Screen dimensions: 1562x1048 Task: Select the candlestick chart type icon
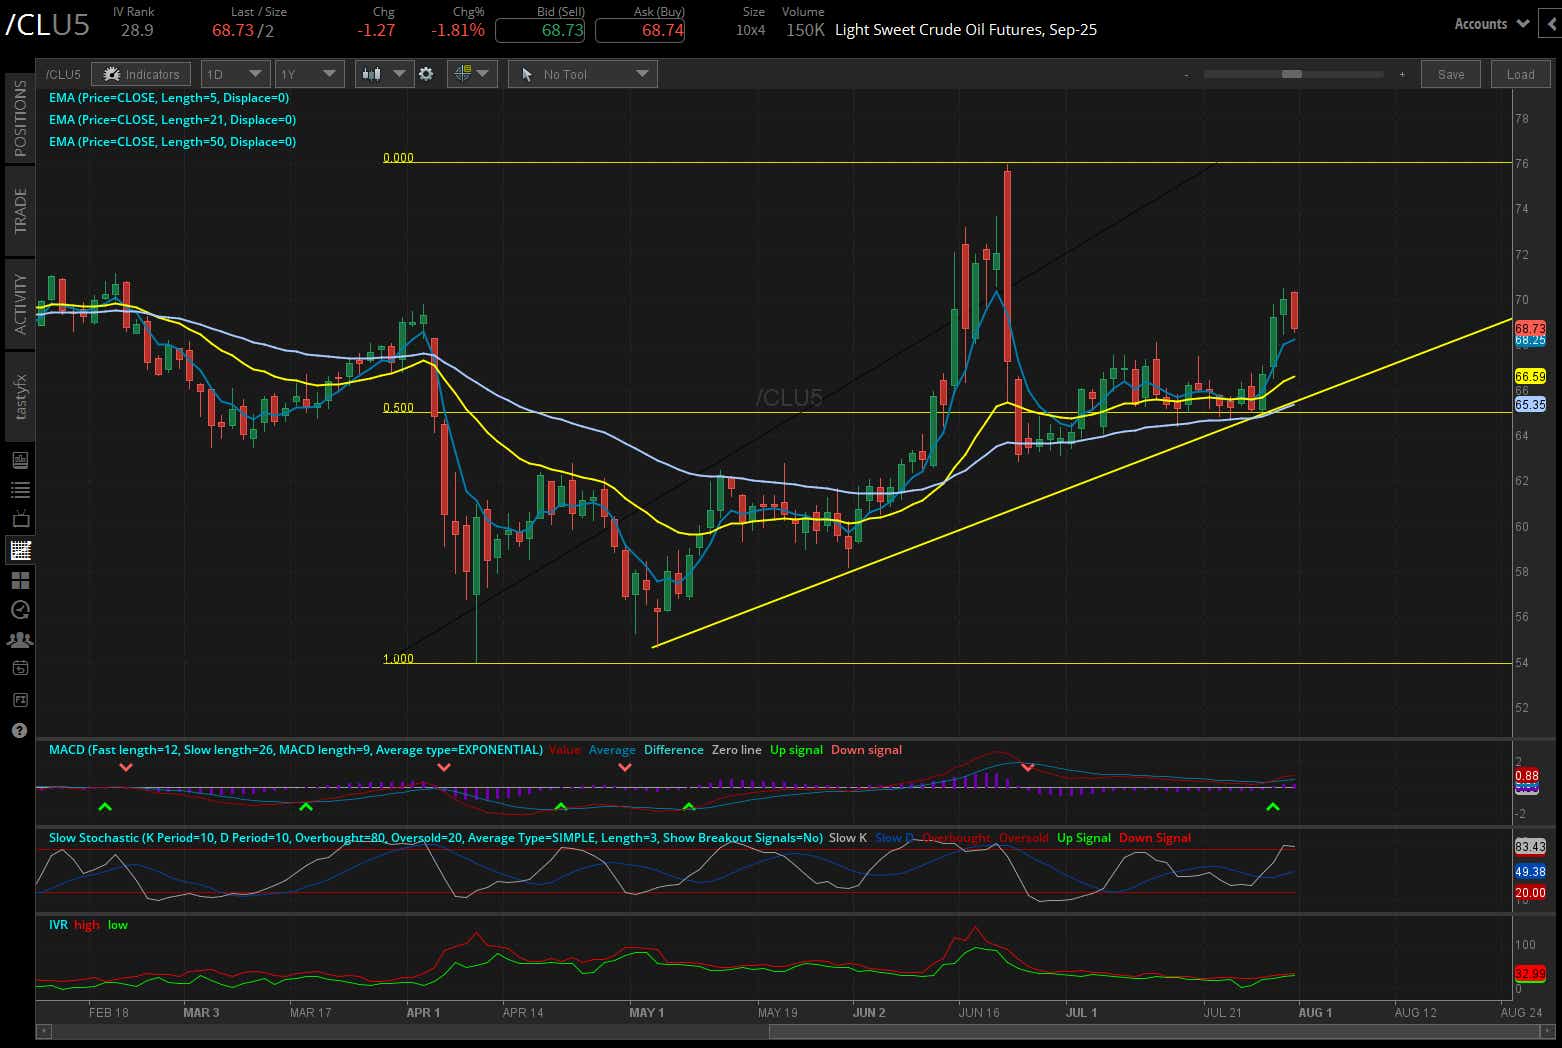click(x=372, y=73)
